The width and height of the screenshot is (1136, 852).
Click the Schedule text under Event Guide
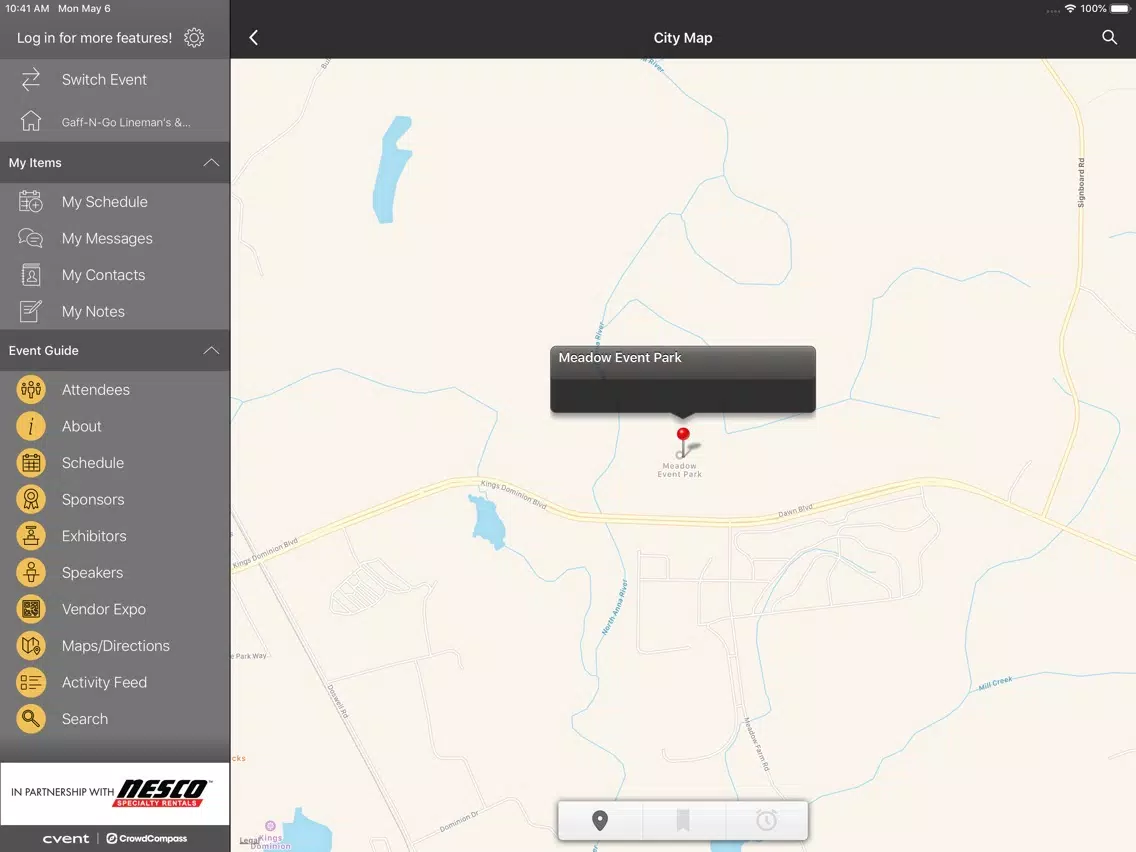(93, 463)
